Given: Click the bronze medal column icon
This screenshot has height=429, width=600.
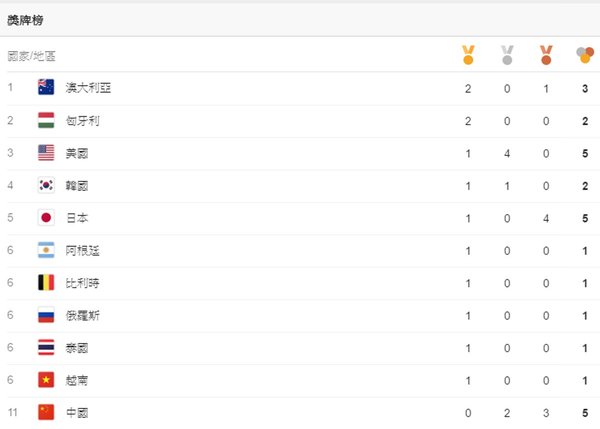Looking at the screenshot, I should pyautogui.click(x=546, y=55).
